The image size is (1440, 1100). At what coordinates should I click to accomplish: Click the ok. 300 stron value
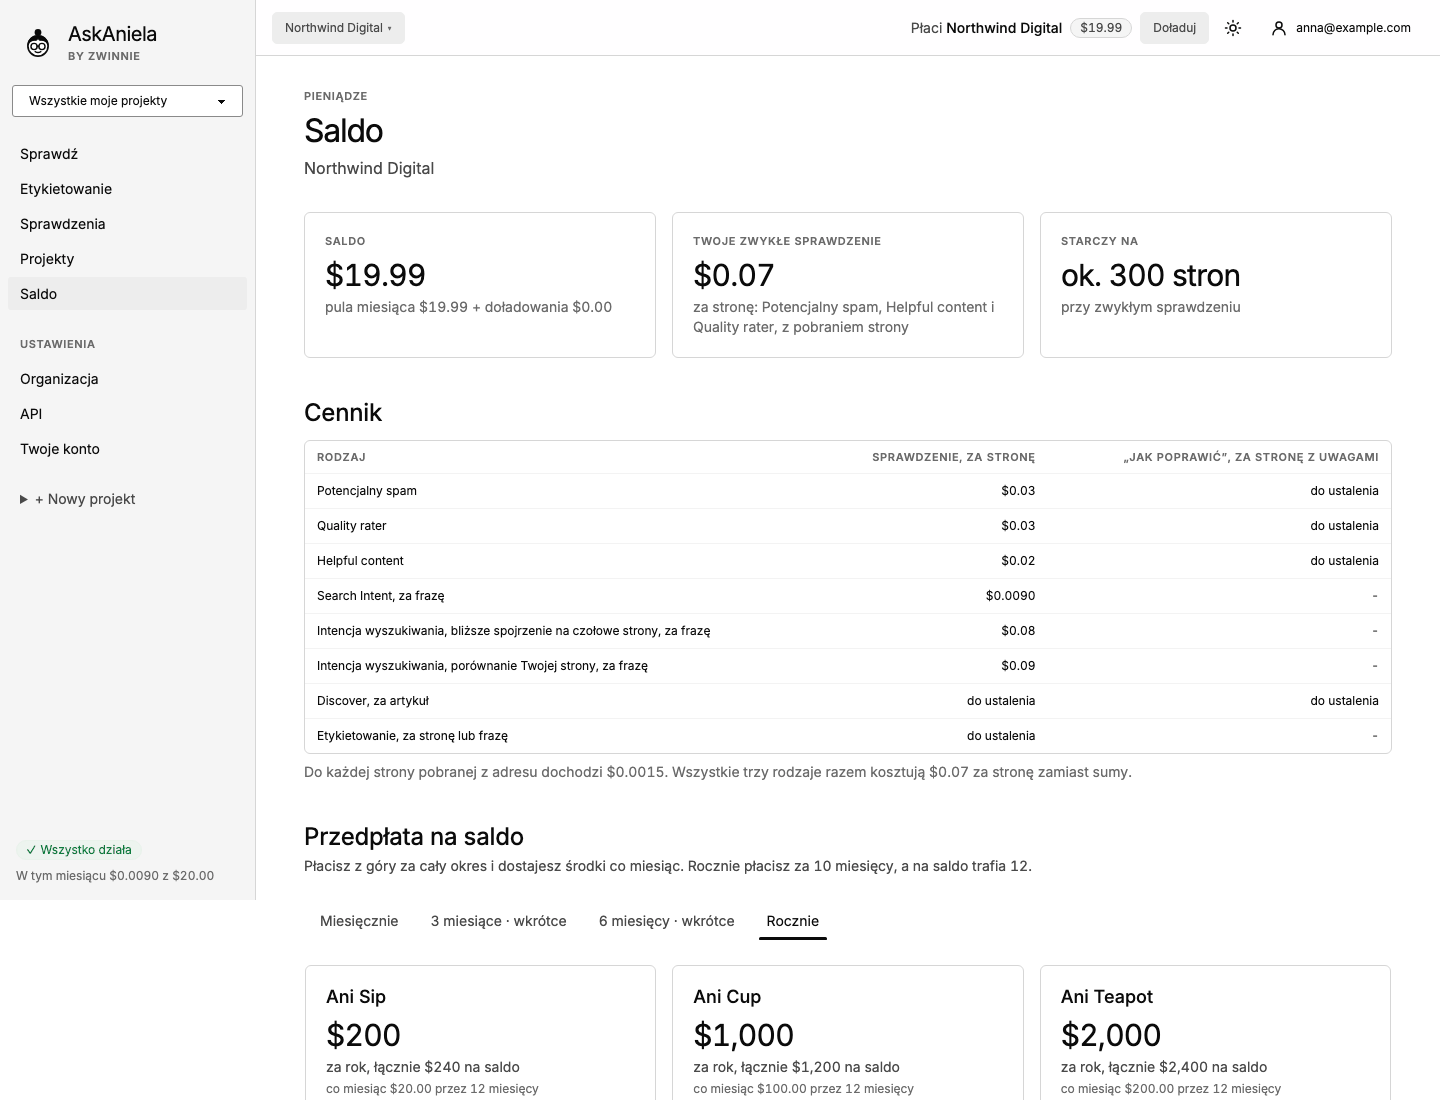point(1150,275)
